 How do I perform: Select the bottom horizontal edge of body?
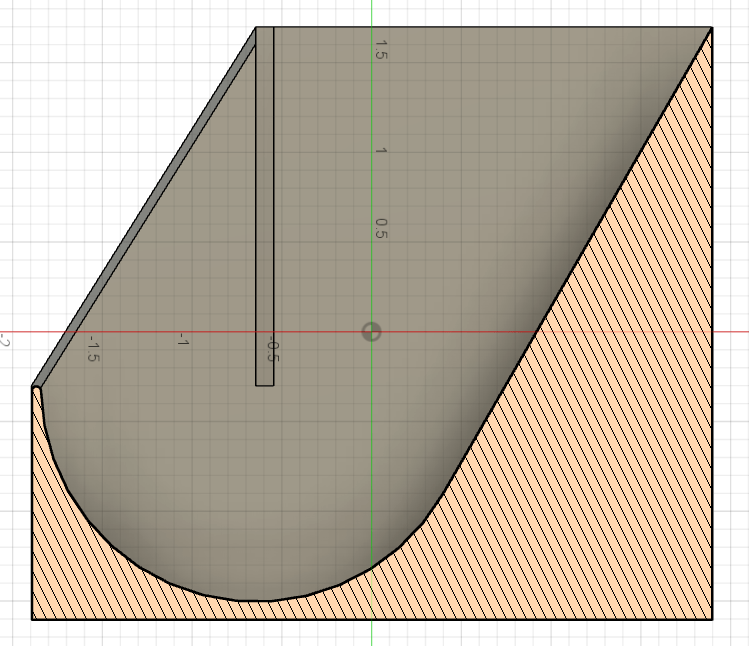point(400,619)
